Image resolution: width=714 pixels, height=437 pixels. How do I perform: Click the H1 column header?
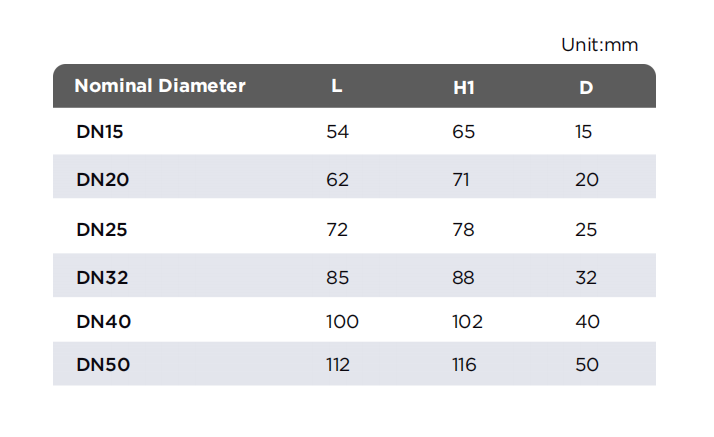[464, 87]
